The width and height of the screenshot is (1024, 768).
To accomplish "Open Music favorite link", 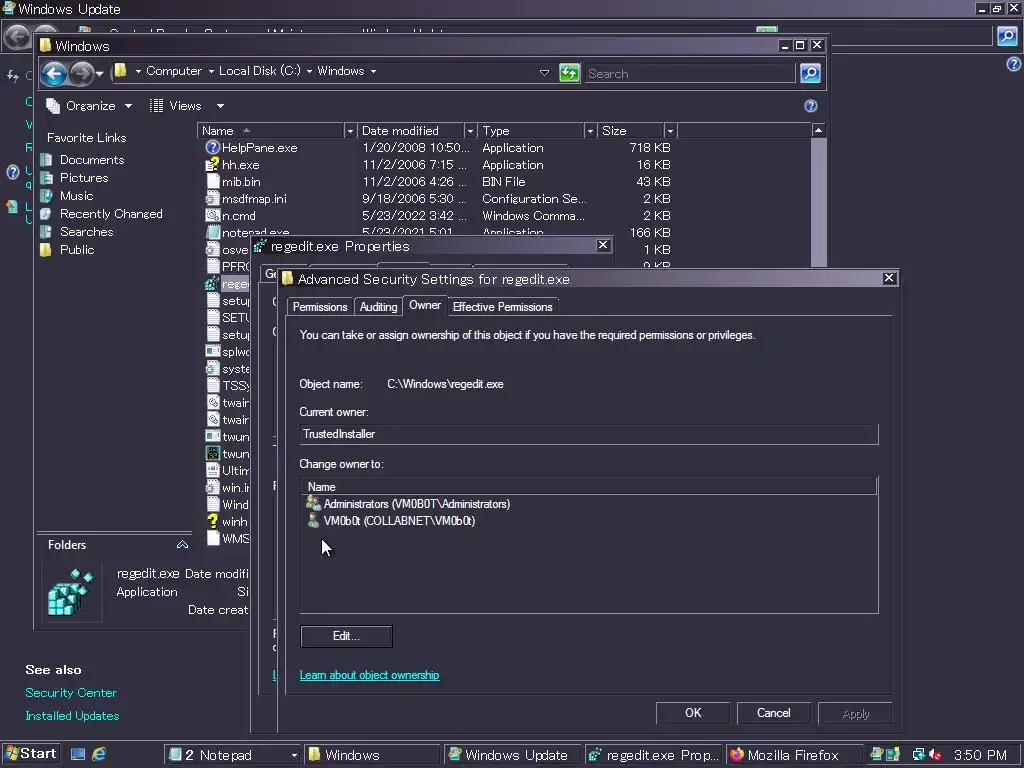I will 76,196.
